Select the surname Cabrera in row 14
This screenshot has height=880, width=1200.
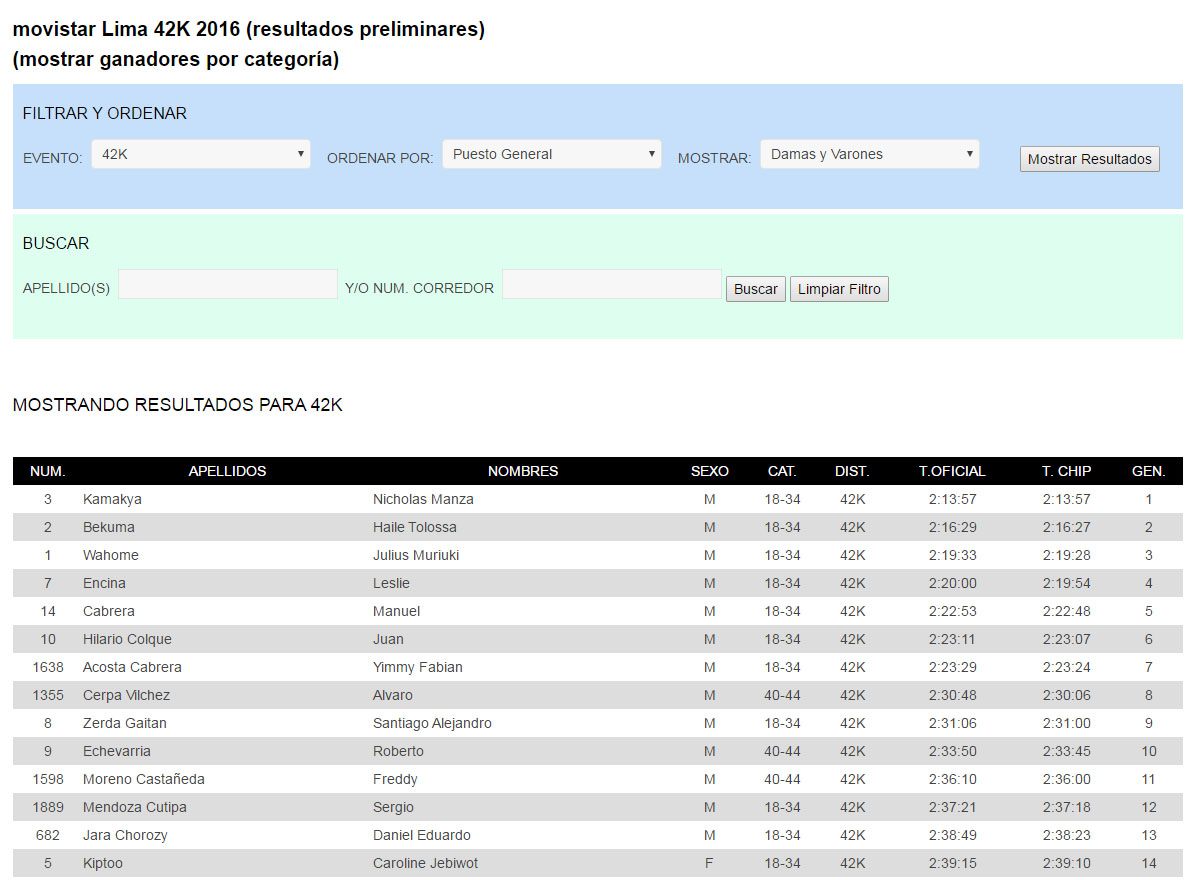pyautogui.click(x=109, y=611)
